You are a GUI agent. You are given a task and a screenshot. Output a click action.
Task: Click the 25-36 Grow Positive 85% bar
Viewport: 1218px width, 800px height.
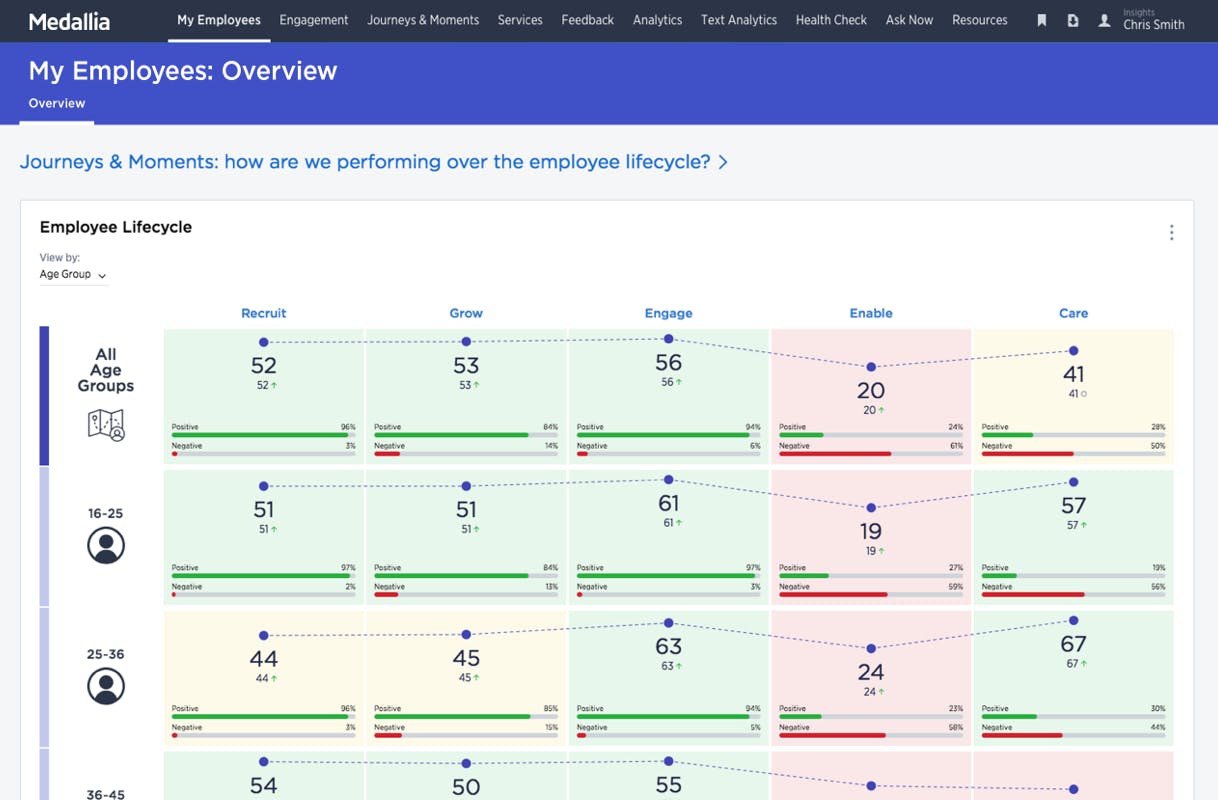pyautogui.click(x=466, y=717)
